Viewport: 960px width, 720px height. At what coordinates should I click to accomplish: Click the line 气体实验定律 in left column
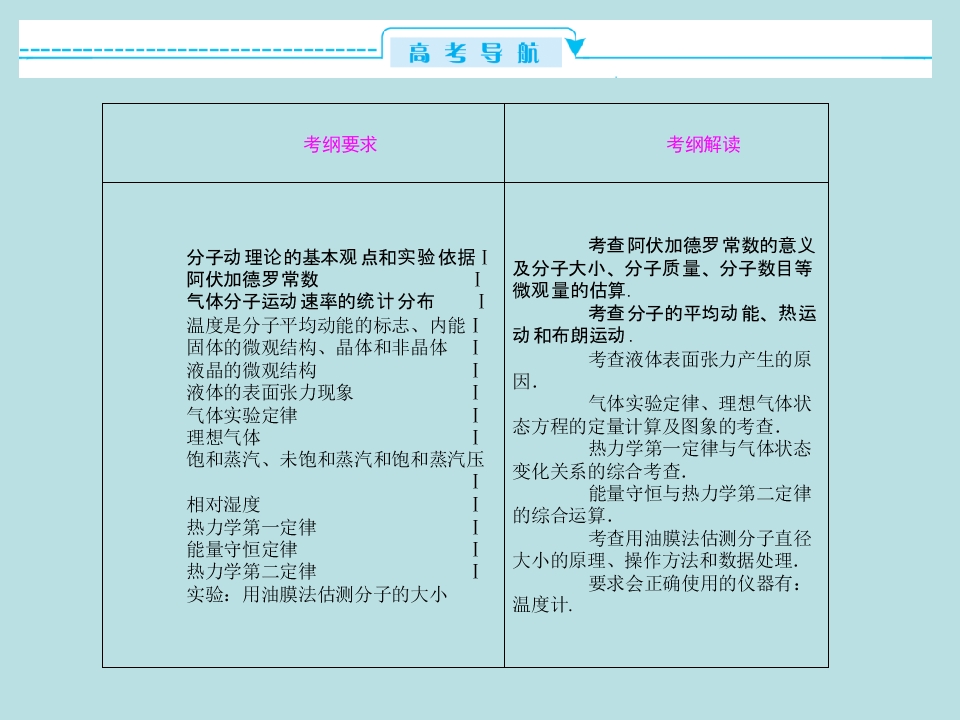[242, 415]
